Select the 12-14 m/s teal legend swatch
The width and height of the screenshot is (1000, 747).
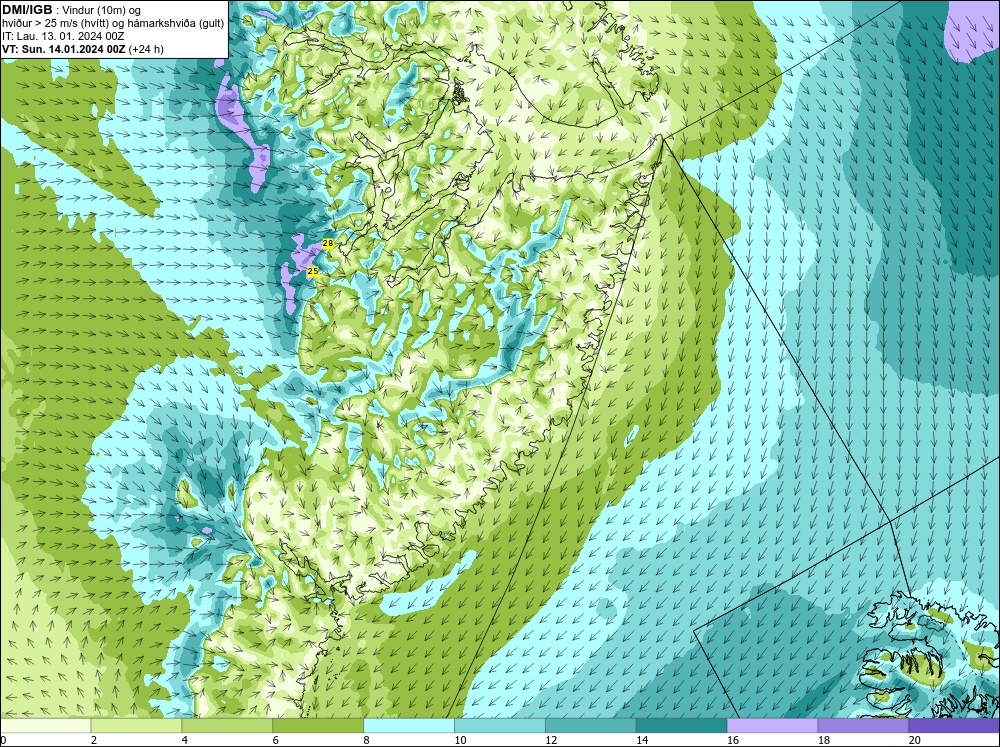[591, 725]
